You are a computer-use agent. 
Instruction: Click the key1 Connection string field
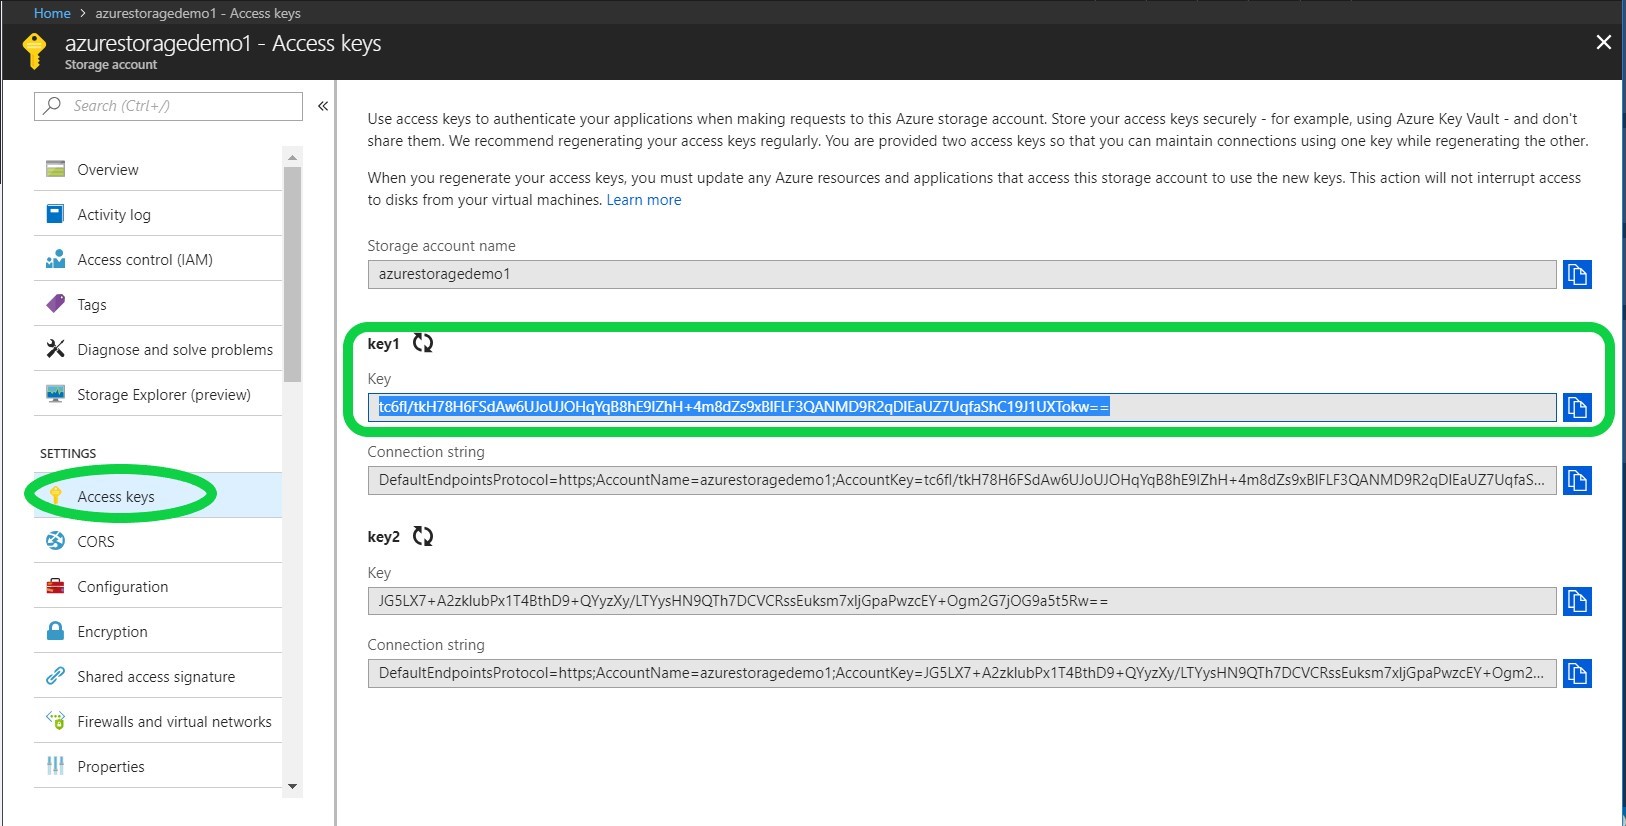pos(962,480)
